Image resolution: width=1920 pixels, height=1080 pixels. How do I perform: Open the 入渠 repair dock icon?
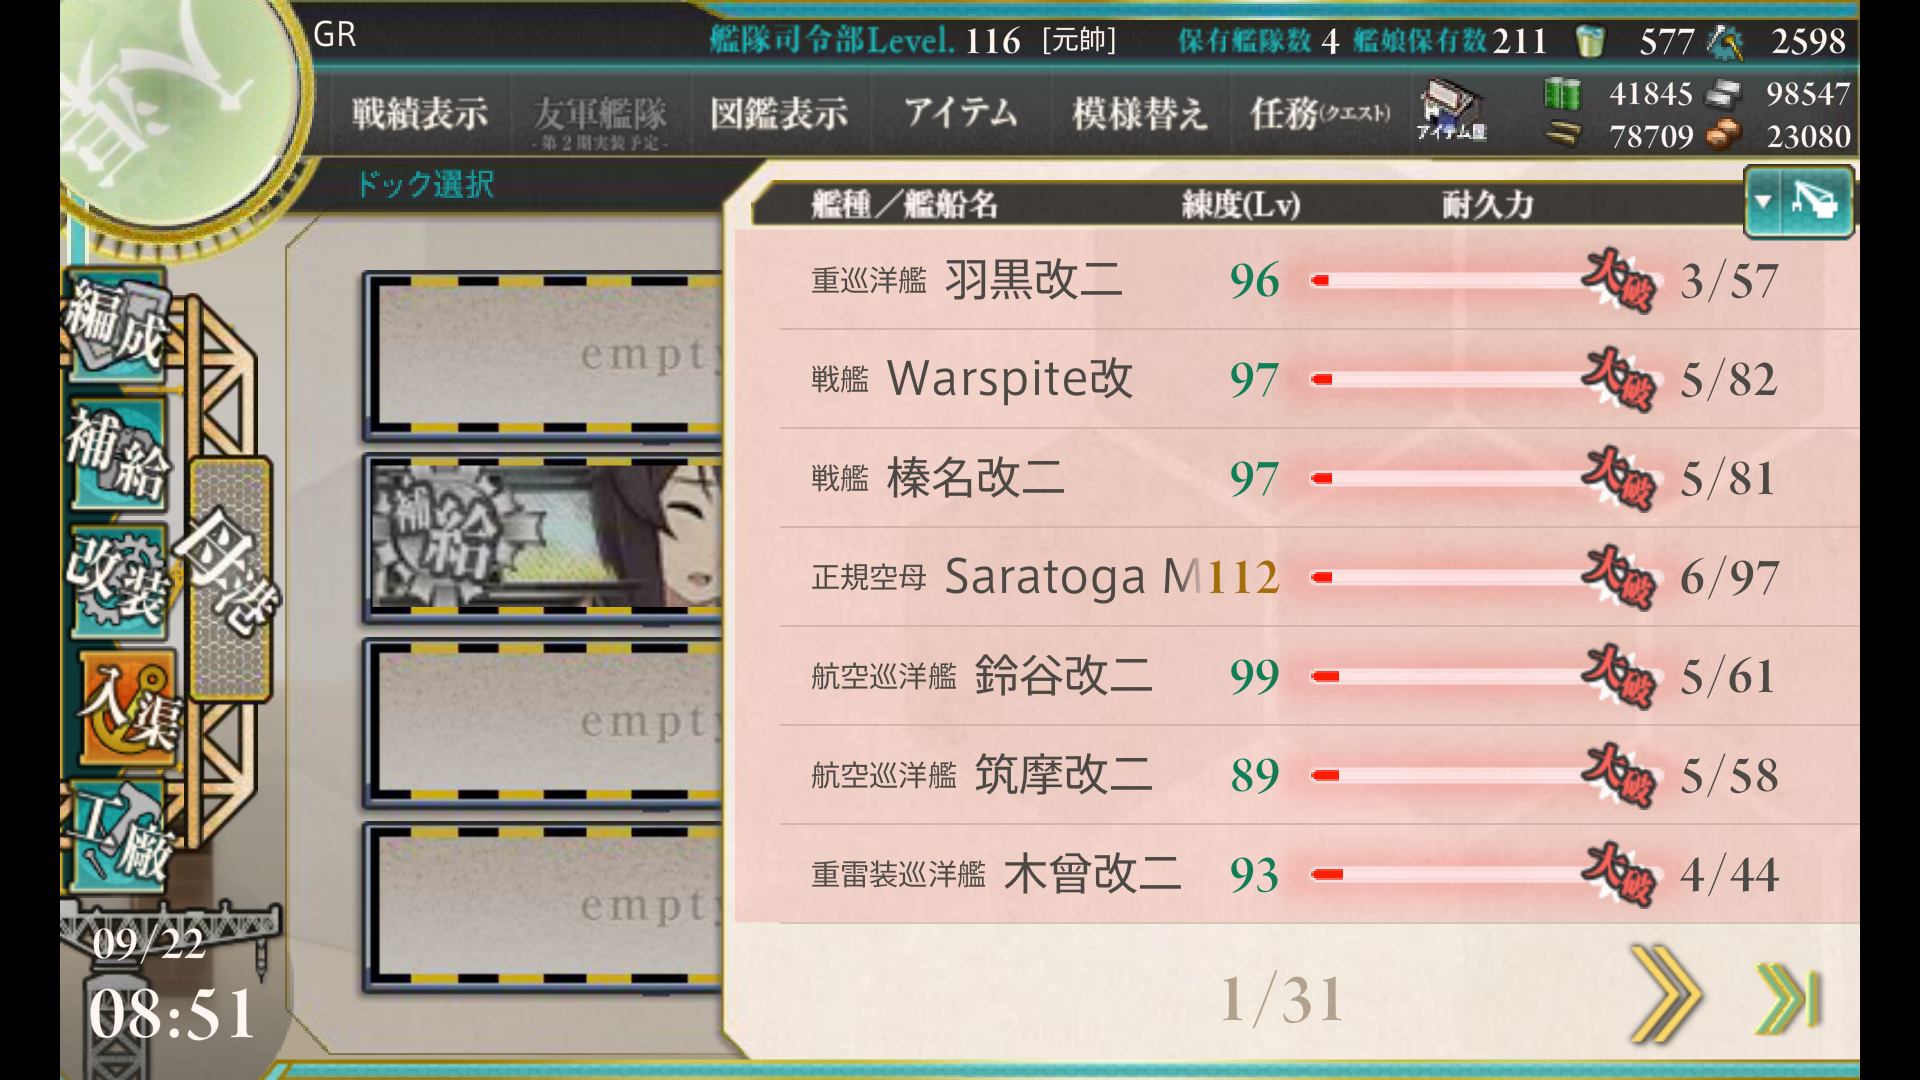coord(128,708)
